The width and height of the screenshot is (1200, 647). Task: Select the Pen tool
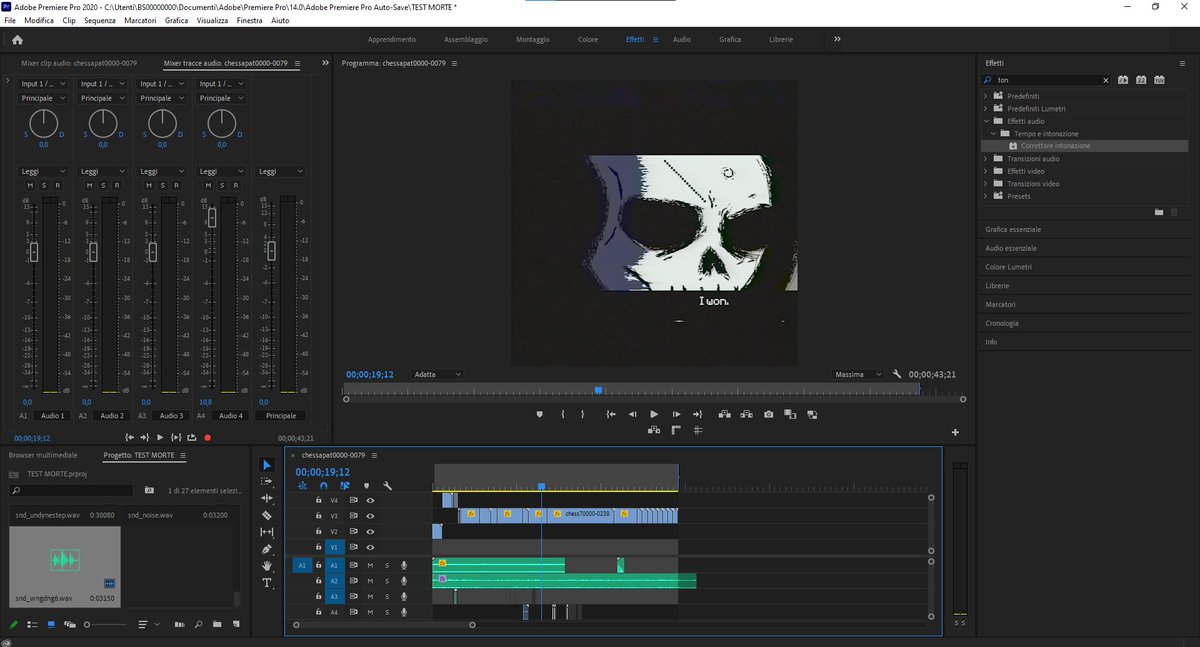point(267,549)
